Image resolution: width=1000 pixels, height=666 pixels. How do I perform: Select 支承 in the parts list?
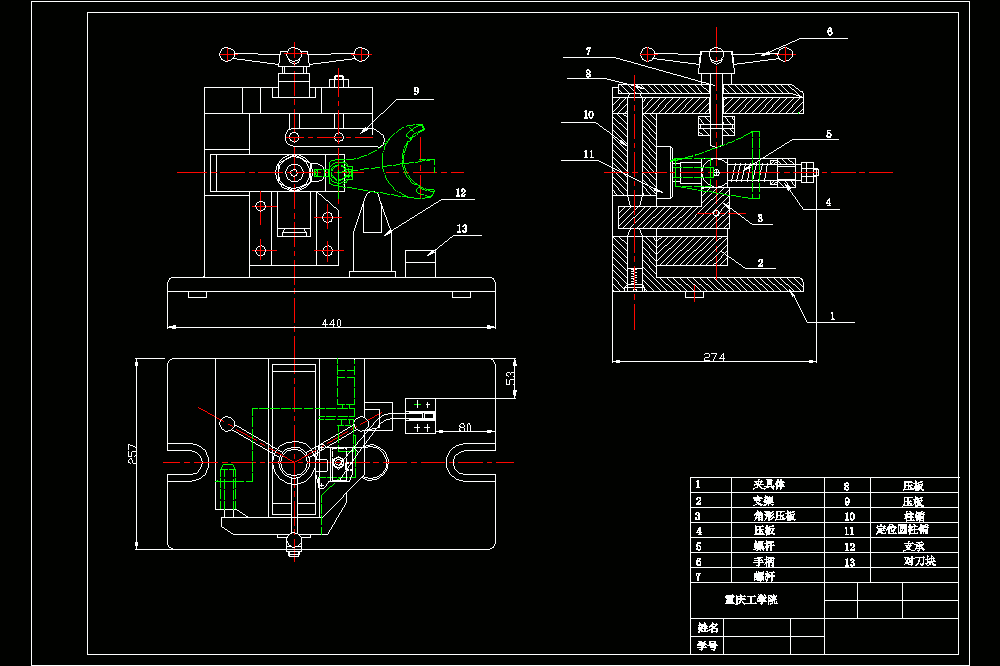(x=913, y=547)
